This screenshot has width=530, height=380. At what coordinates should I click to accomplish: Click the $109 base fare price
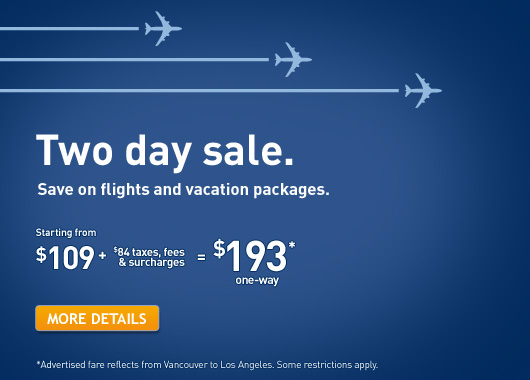click(65, 257)
